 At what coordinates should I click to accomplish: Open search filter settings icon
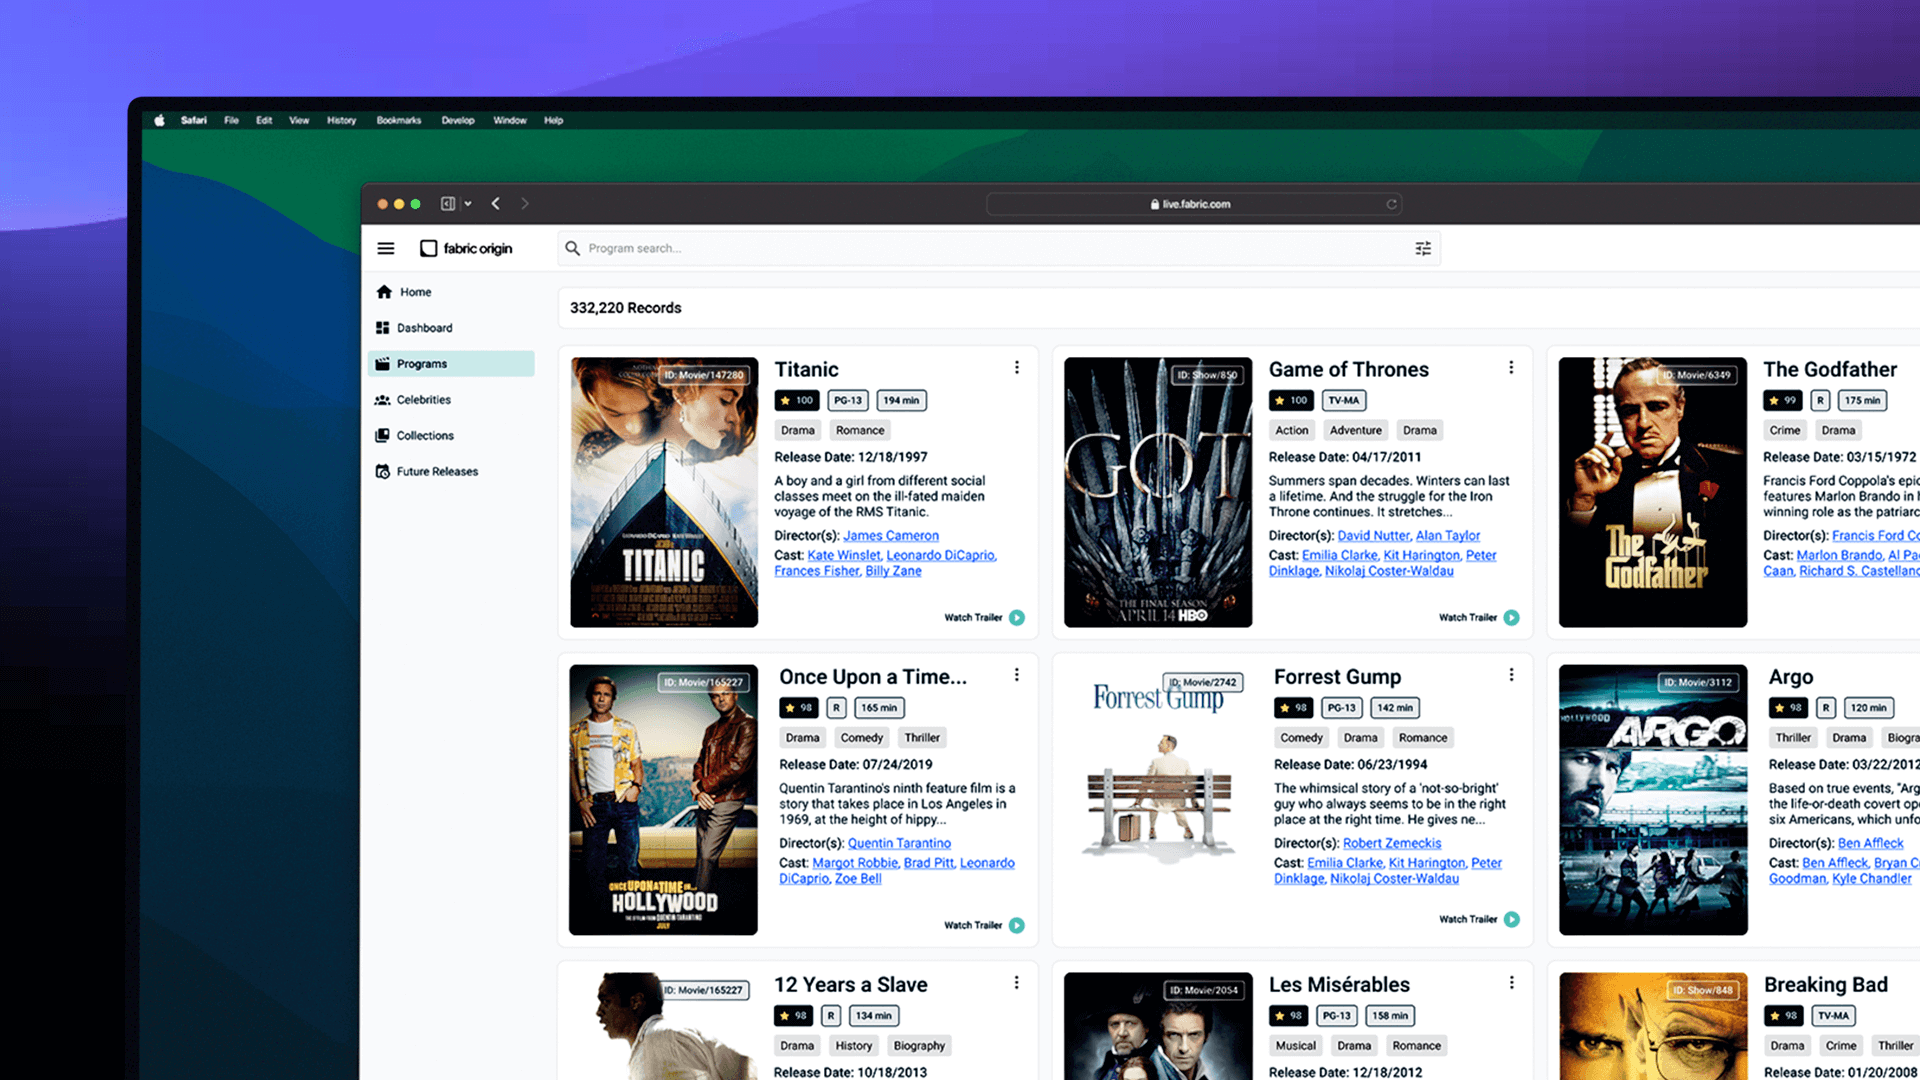(1423, 248)
